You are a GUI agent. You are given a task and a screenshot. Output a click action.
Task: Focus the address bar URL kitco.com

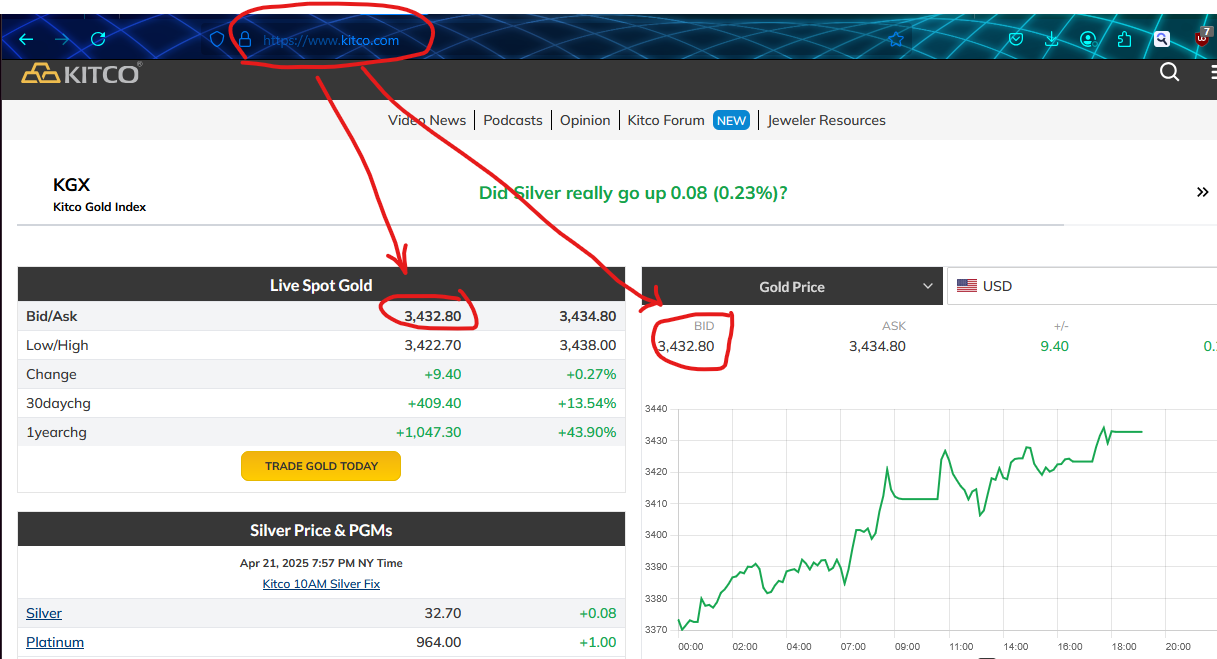coord(331,40)
